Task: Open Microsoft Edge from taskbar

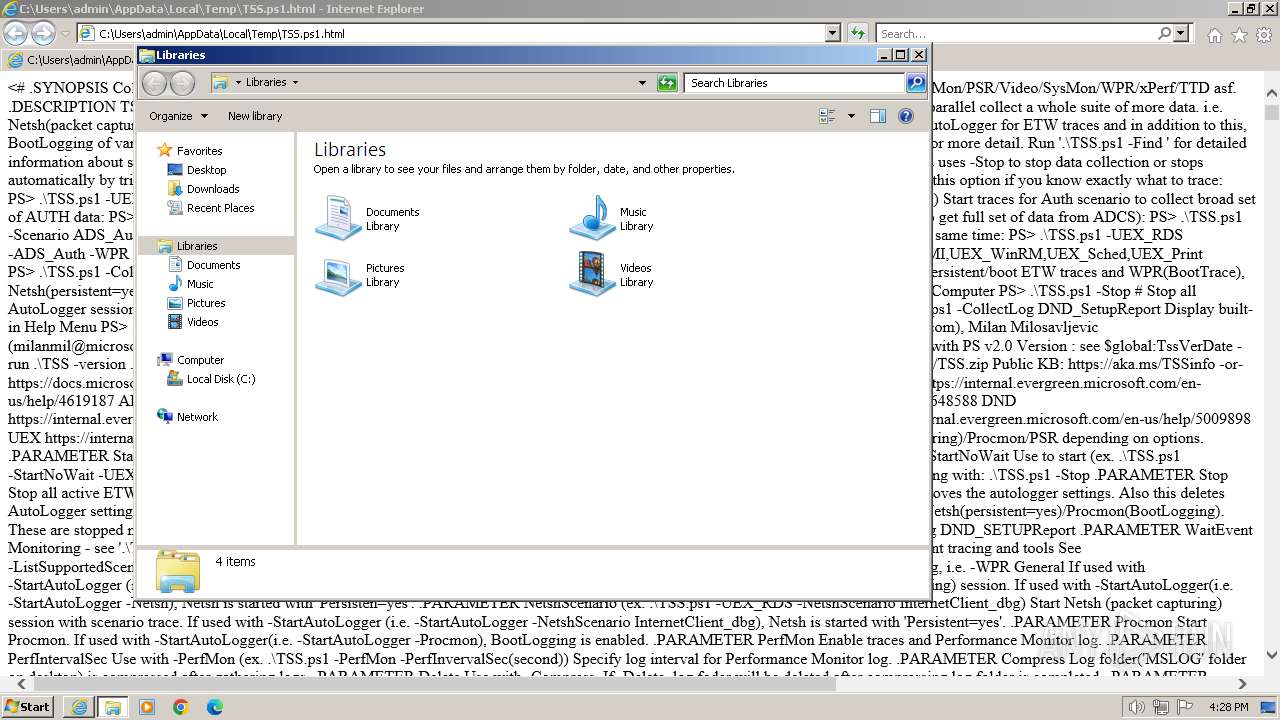Action: (215, 707)
